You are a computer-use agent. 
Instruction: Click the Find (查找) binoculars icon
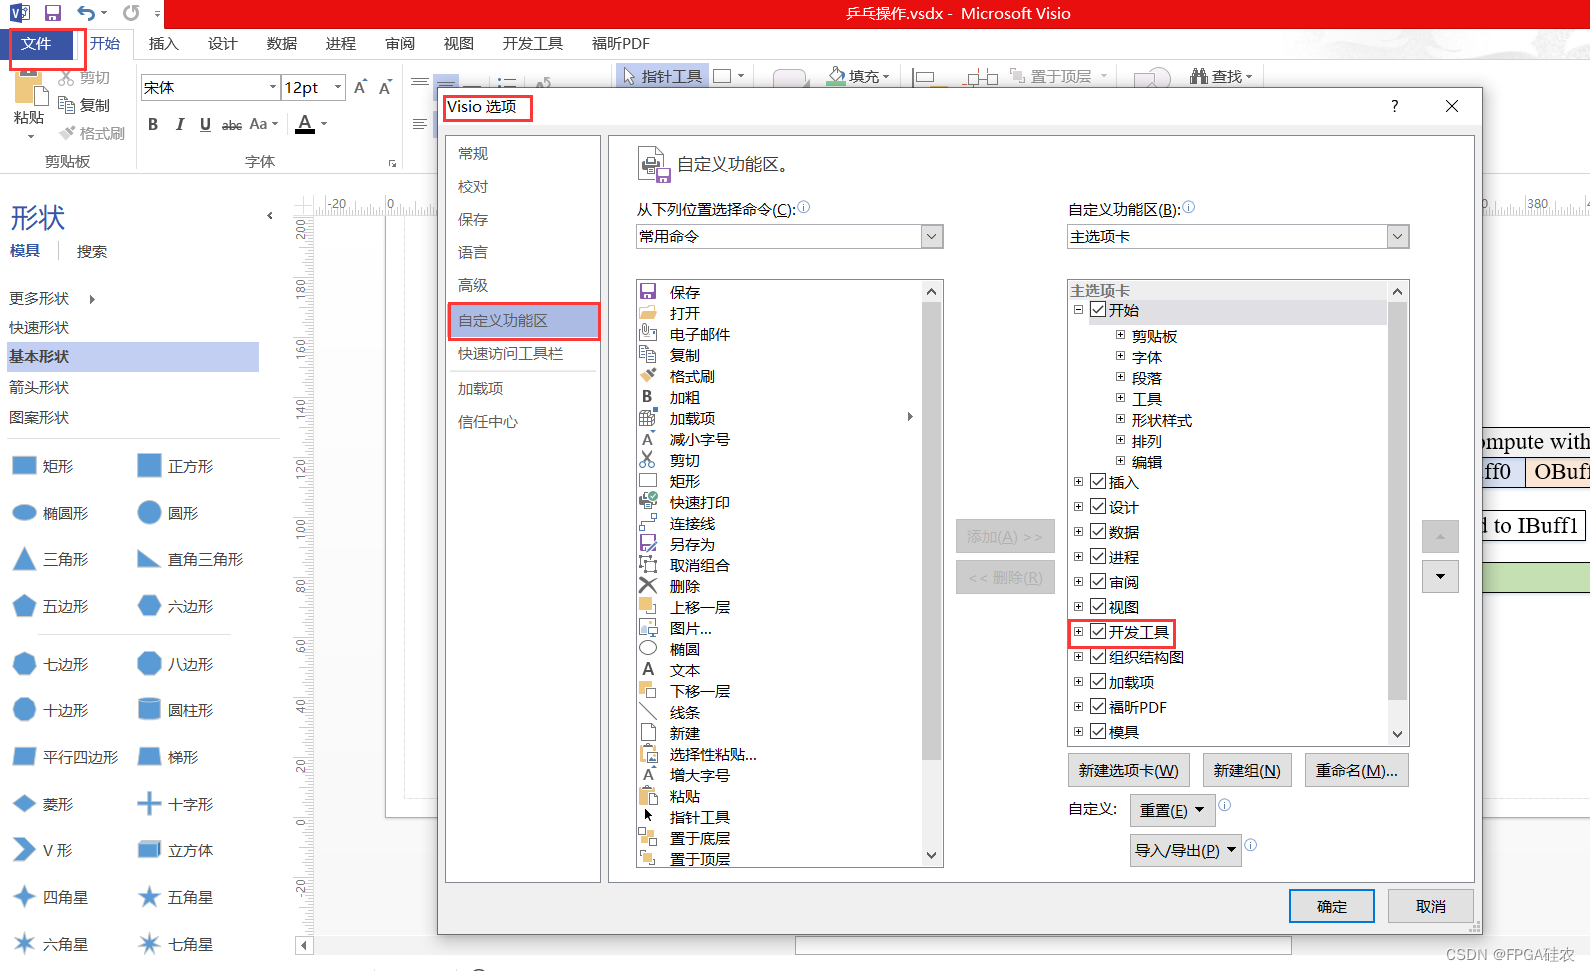coord(1199,76)
